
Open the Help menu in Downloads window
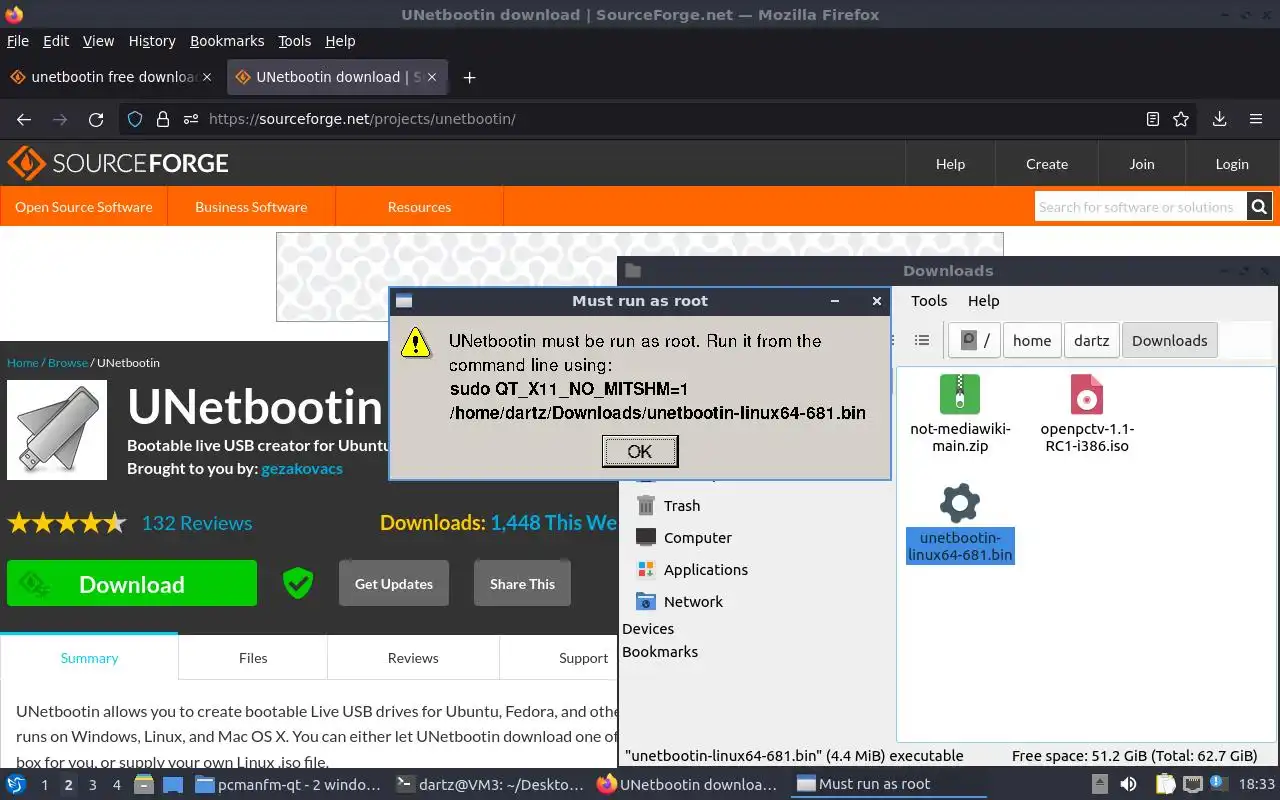pos(983,301)
